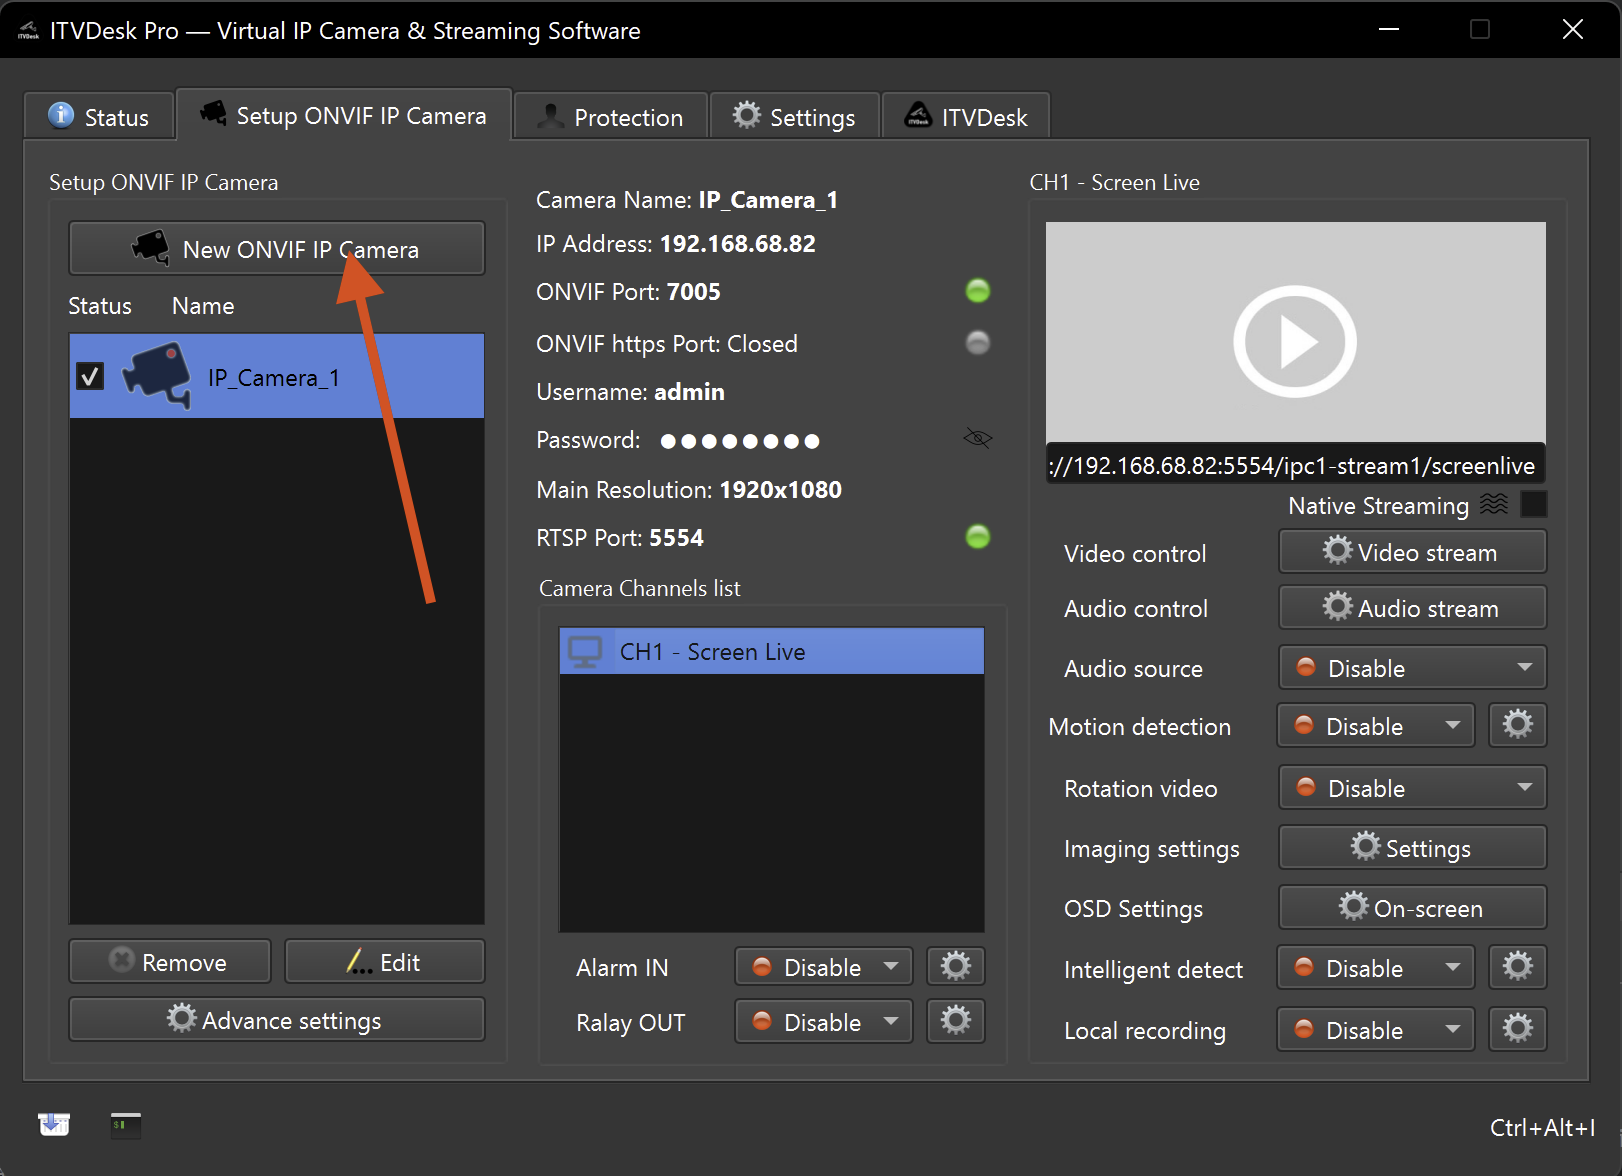Click the Alarm IN gear icon

955,967
